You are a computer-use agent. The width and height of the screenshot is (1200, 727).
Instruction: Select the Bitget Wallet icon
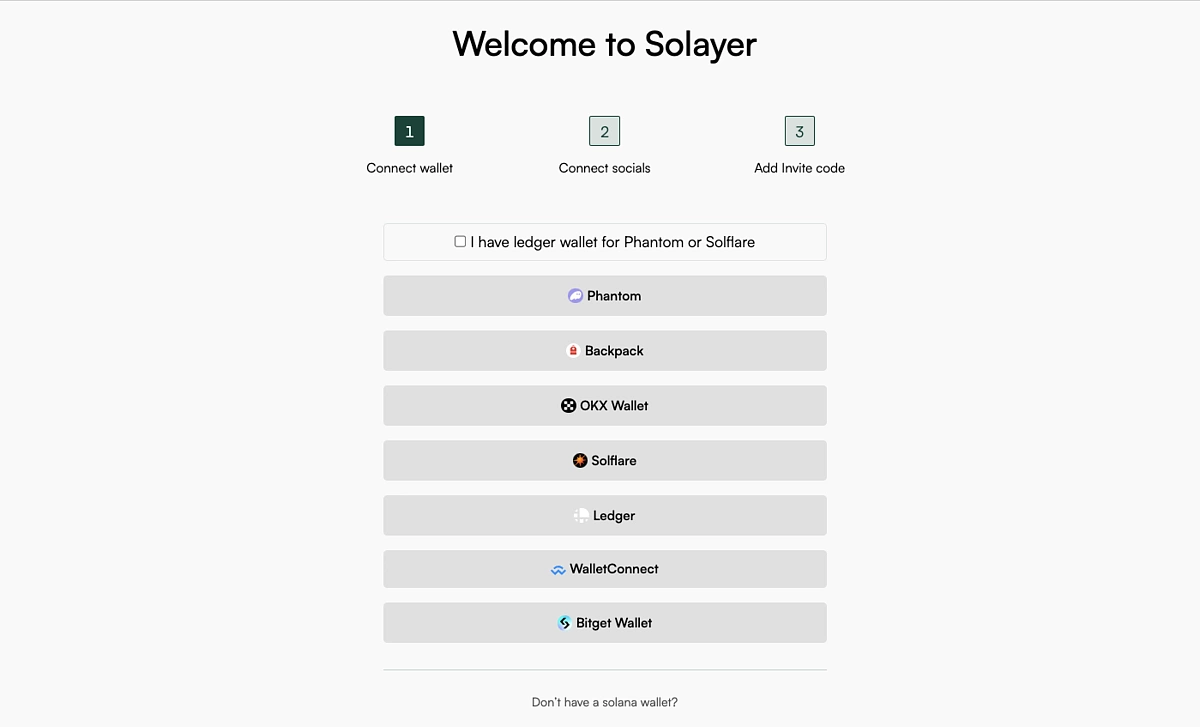coord(564,622)
